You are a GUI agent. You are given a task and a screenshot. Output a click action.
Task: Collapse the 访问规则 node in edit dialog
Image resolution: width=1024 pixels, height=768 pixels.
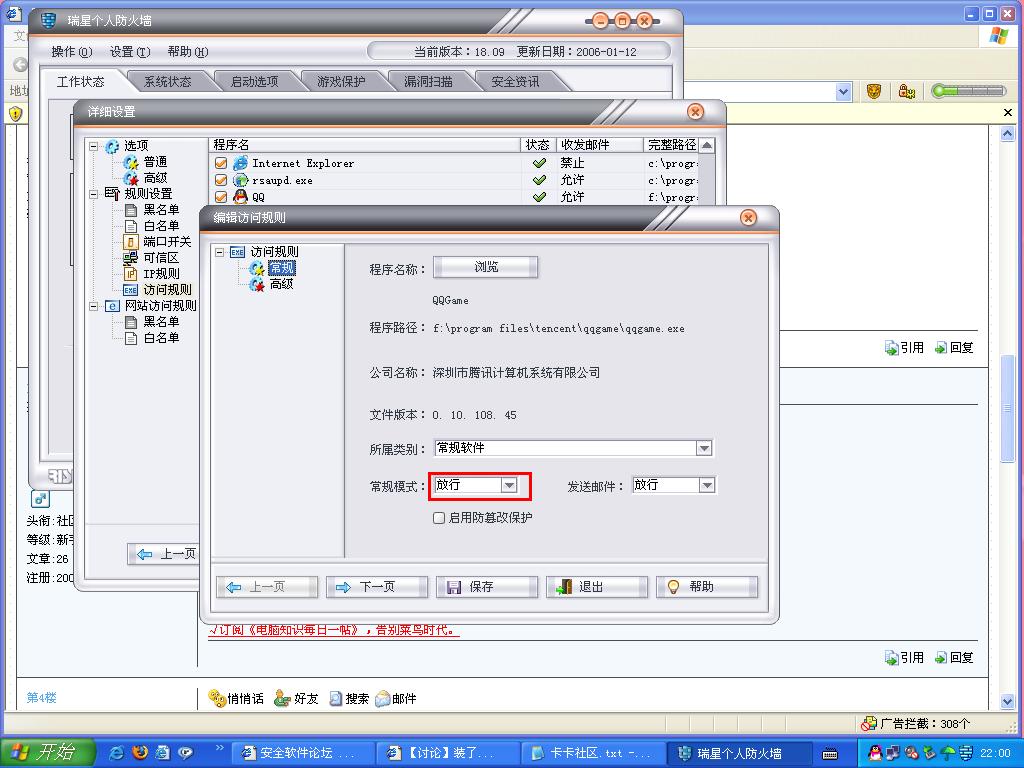click(x=219, y=251)
